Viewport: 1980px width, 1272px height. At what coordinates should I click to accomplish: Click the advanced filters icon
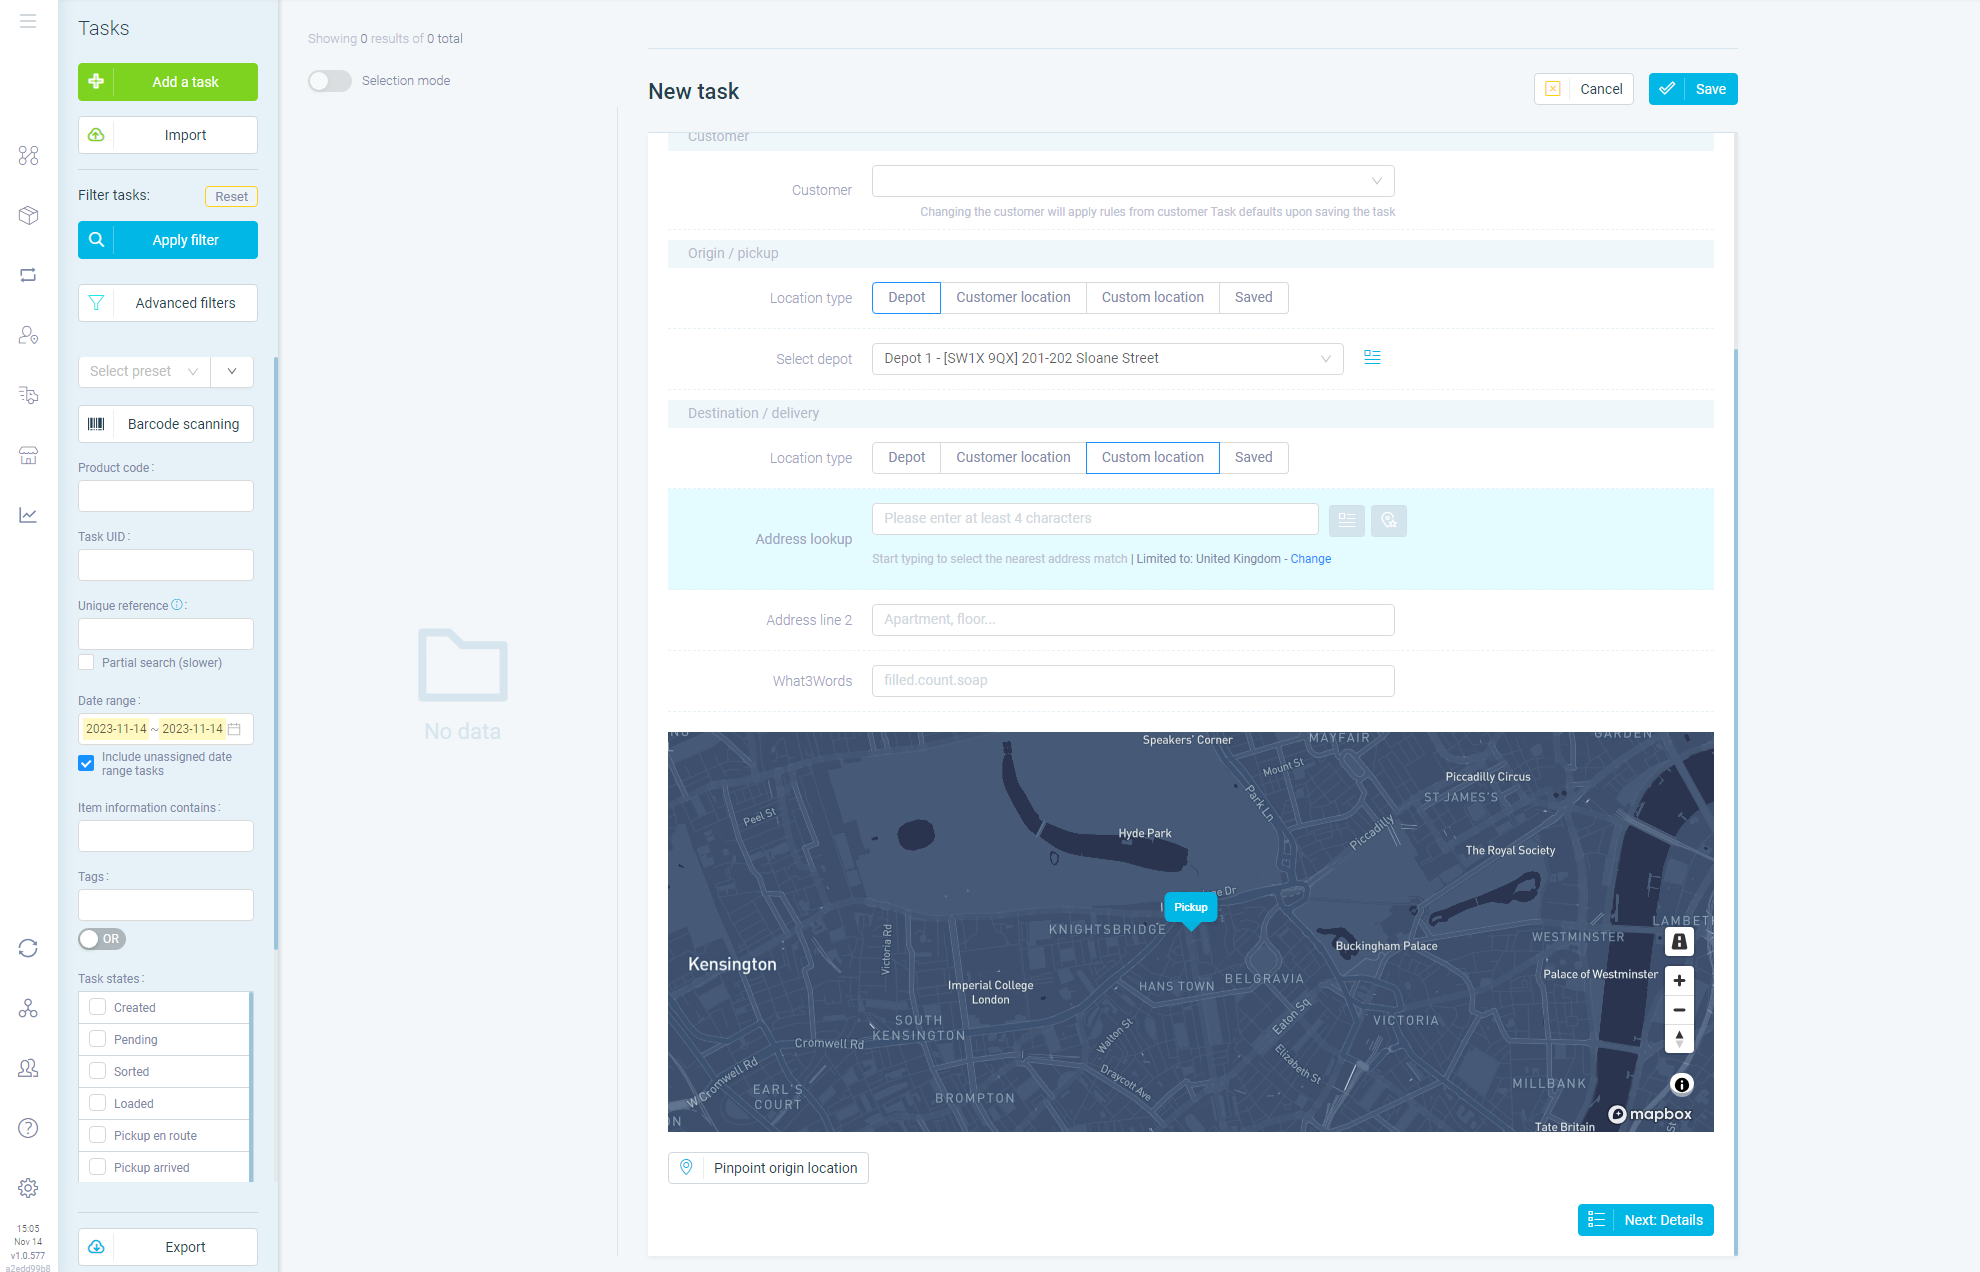pyautogui.click(x=95, y=303)
